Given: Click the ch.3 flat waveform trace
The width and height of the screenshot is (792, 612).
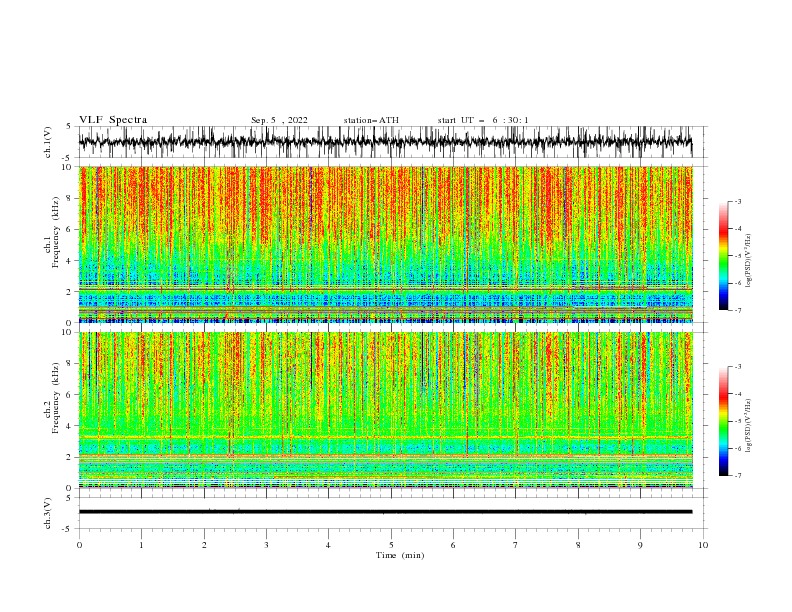Looking at the screenshot, I should (x=385, y=512).
